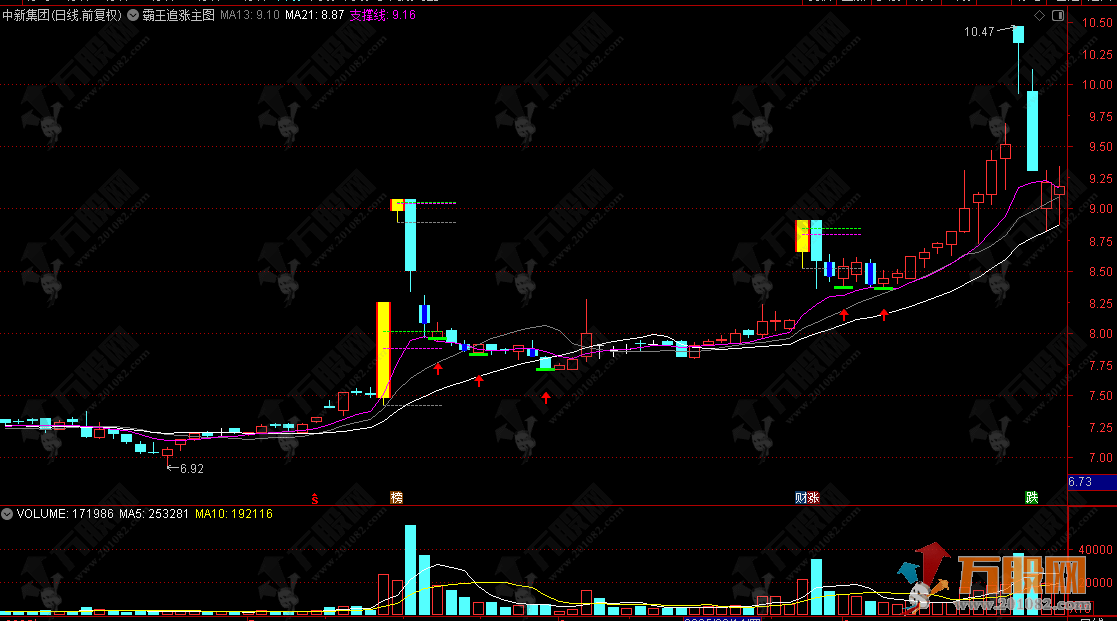Click the MA21: 8.87 value label
This screenshot has height=621, width=1117.
(x=314, y=15)
